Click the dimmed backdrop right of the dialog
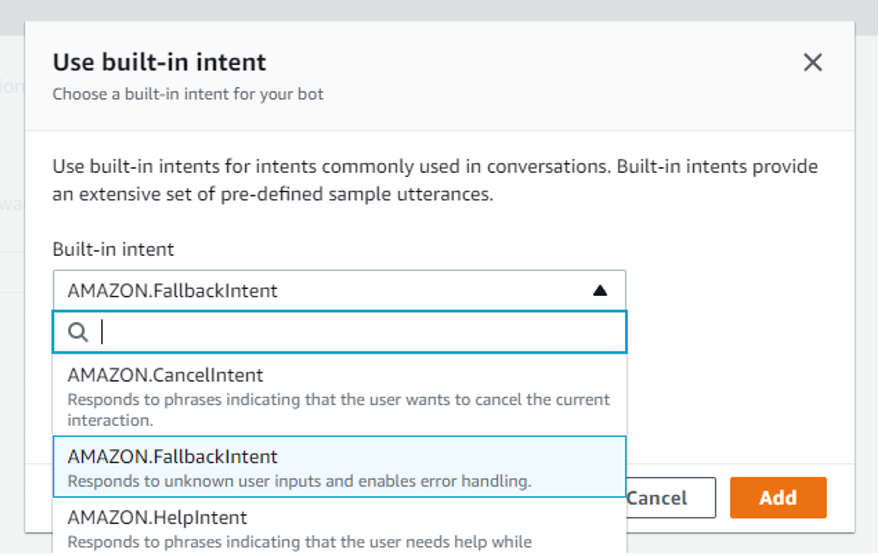The height and width of the screenshot is (556, 879). pyautogui.click(x=866, y=300)
